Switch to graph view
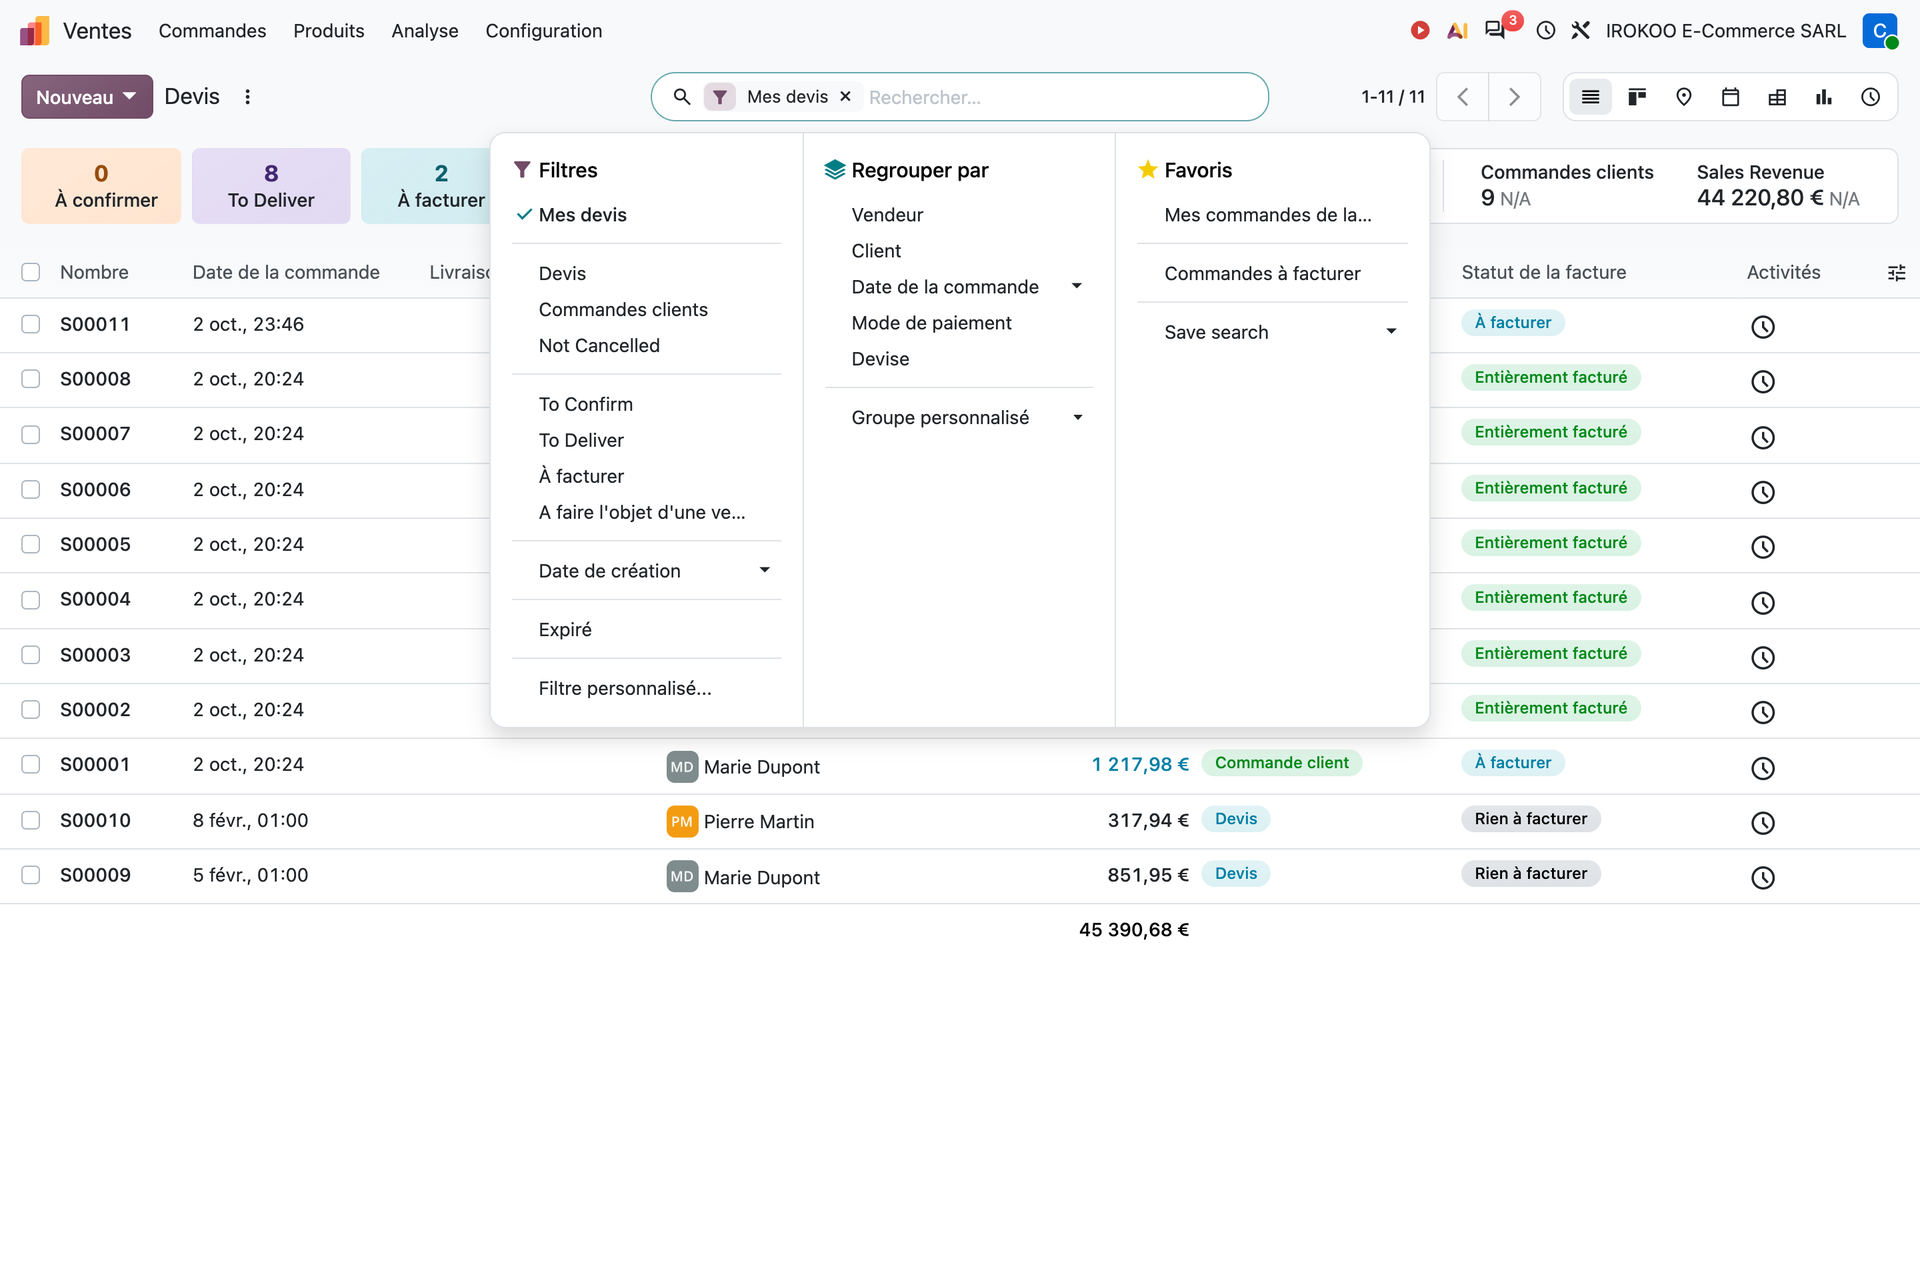 (x=1824, y=97)
